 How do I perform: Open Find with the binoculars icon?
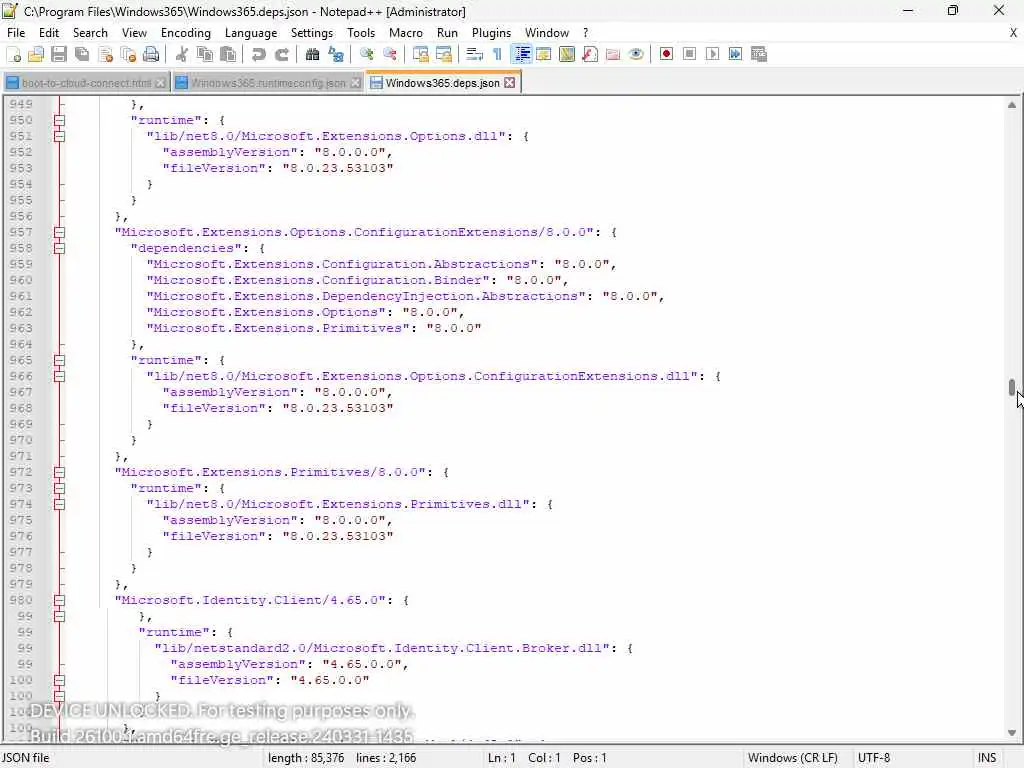[x=312, y=54]
